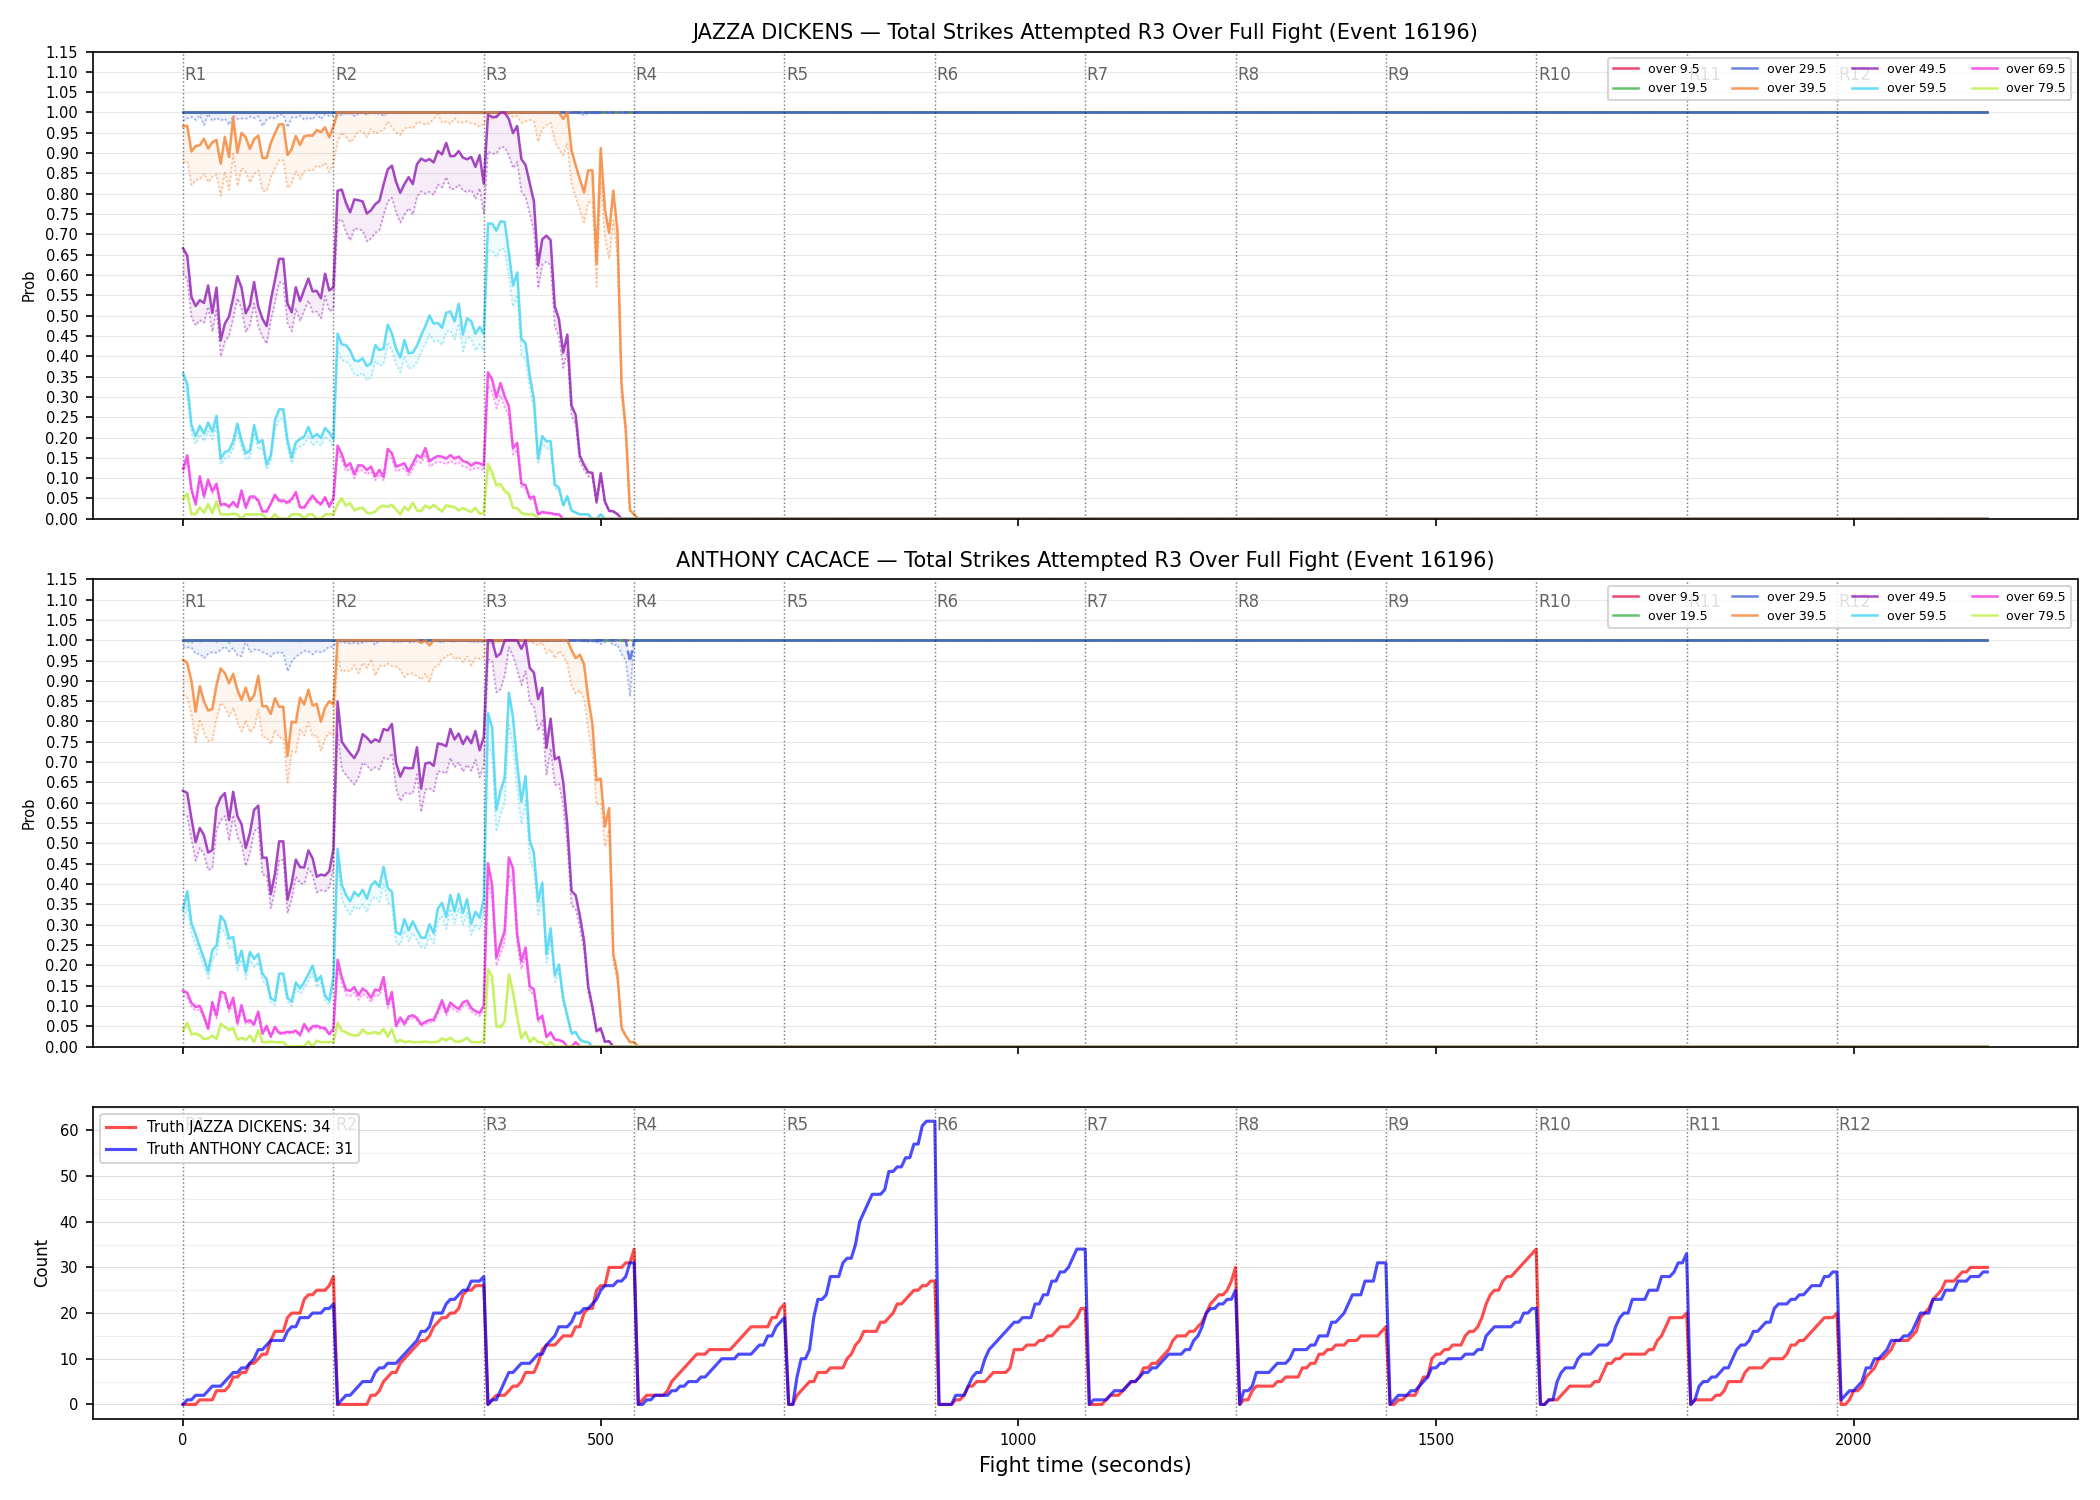This screenshot has height=1500, width=2100.
Task: Pick 'over 29.5' in Anthony Cacace legend
Action: [x=1796, y=597]
